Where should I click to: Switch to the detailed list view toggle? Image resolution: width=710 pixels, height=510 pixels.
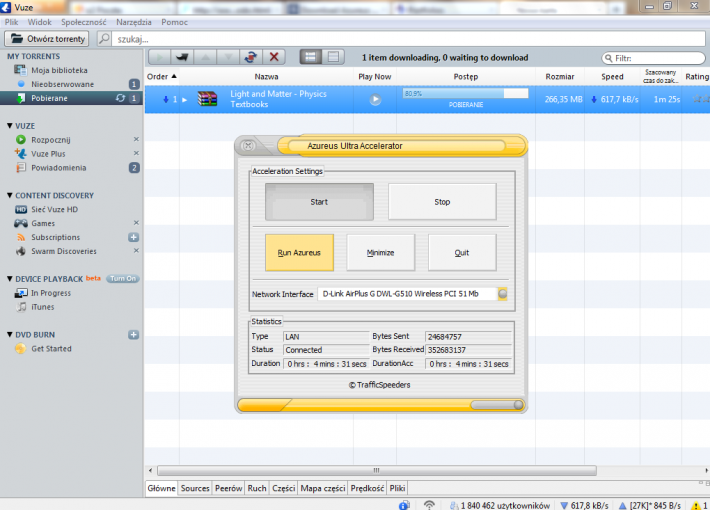click(x=311, y=57)
